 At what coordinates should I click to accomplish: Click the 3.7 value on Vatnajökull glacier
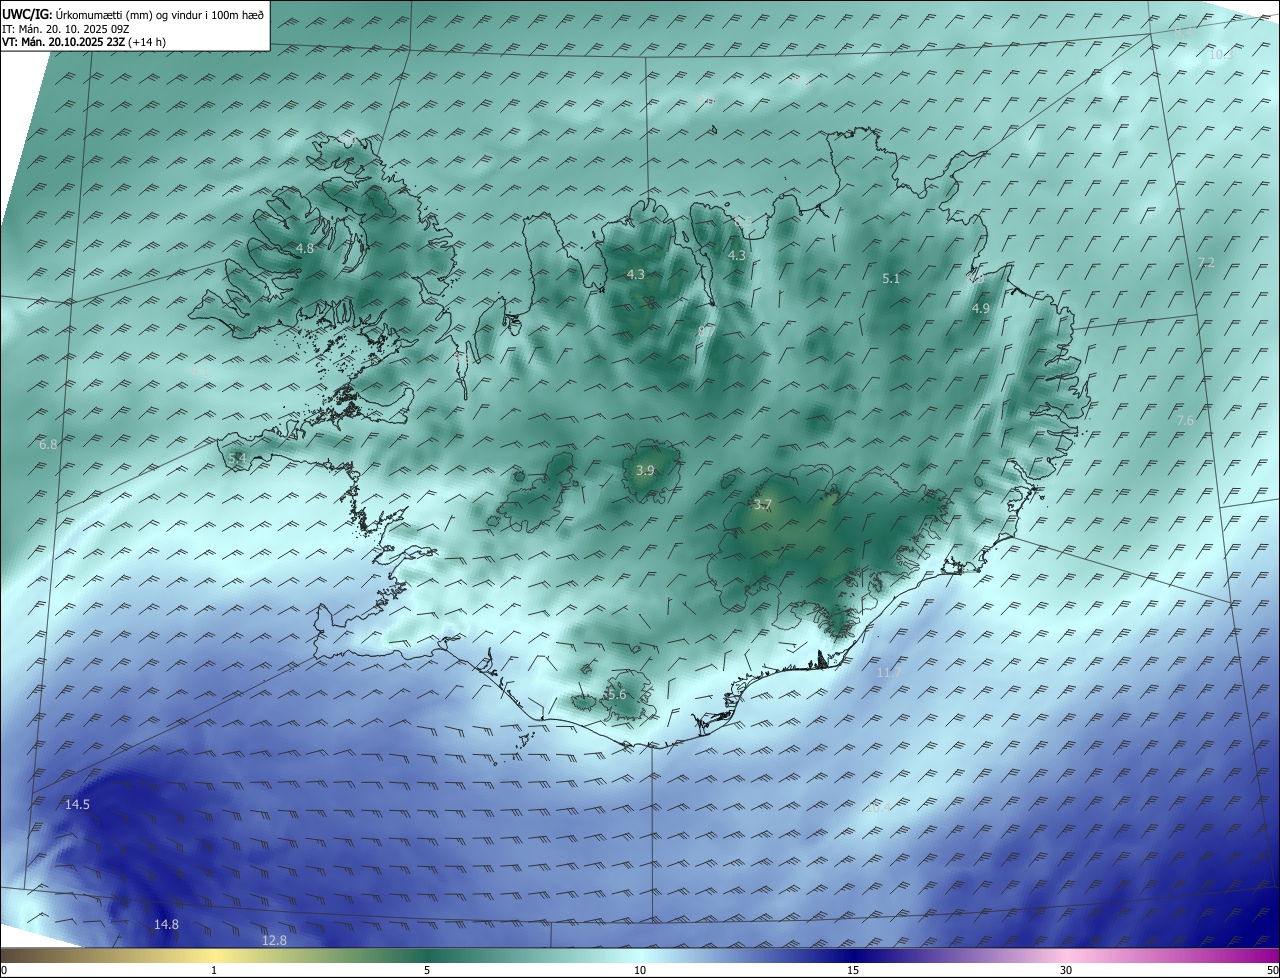[x=763, y=505]
